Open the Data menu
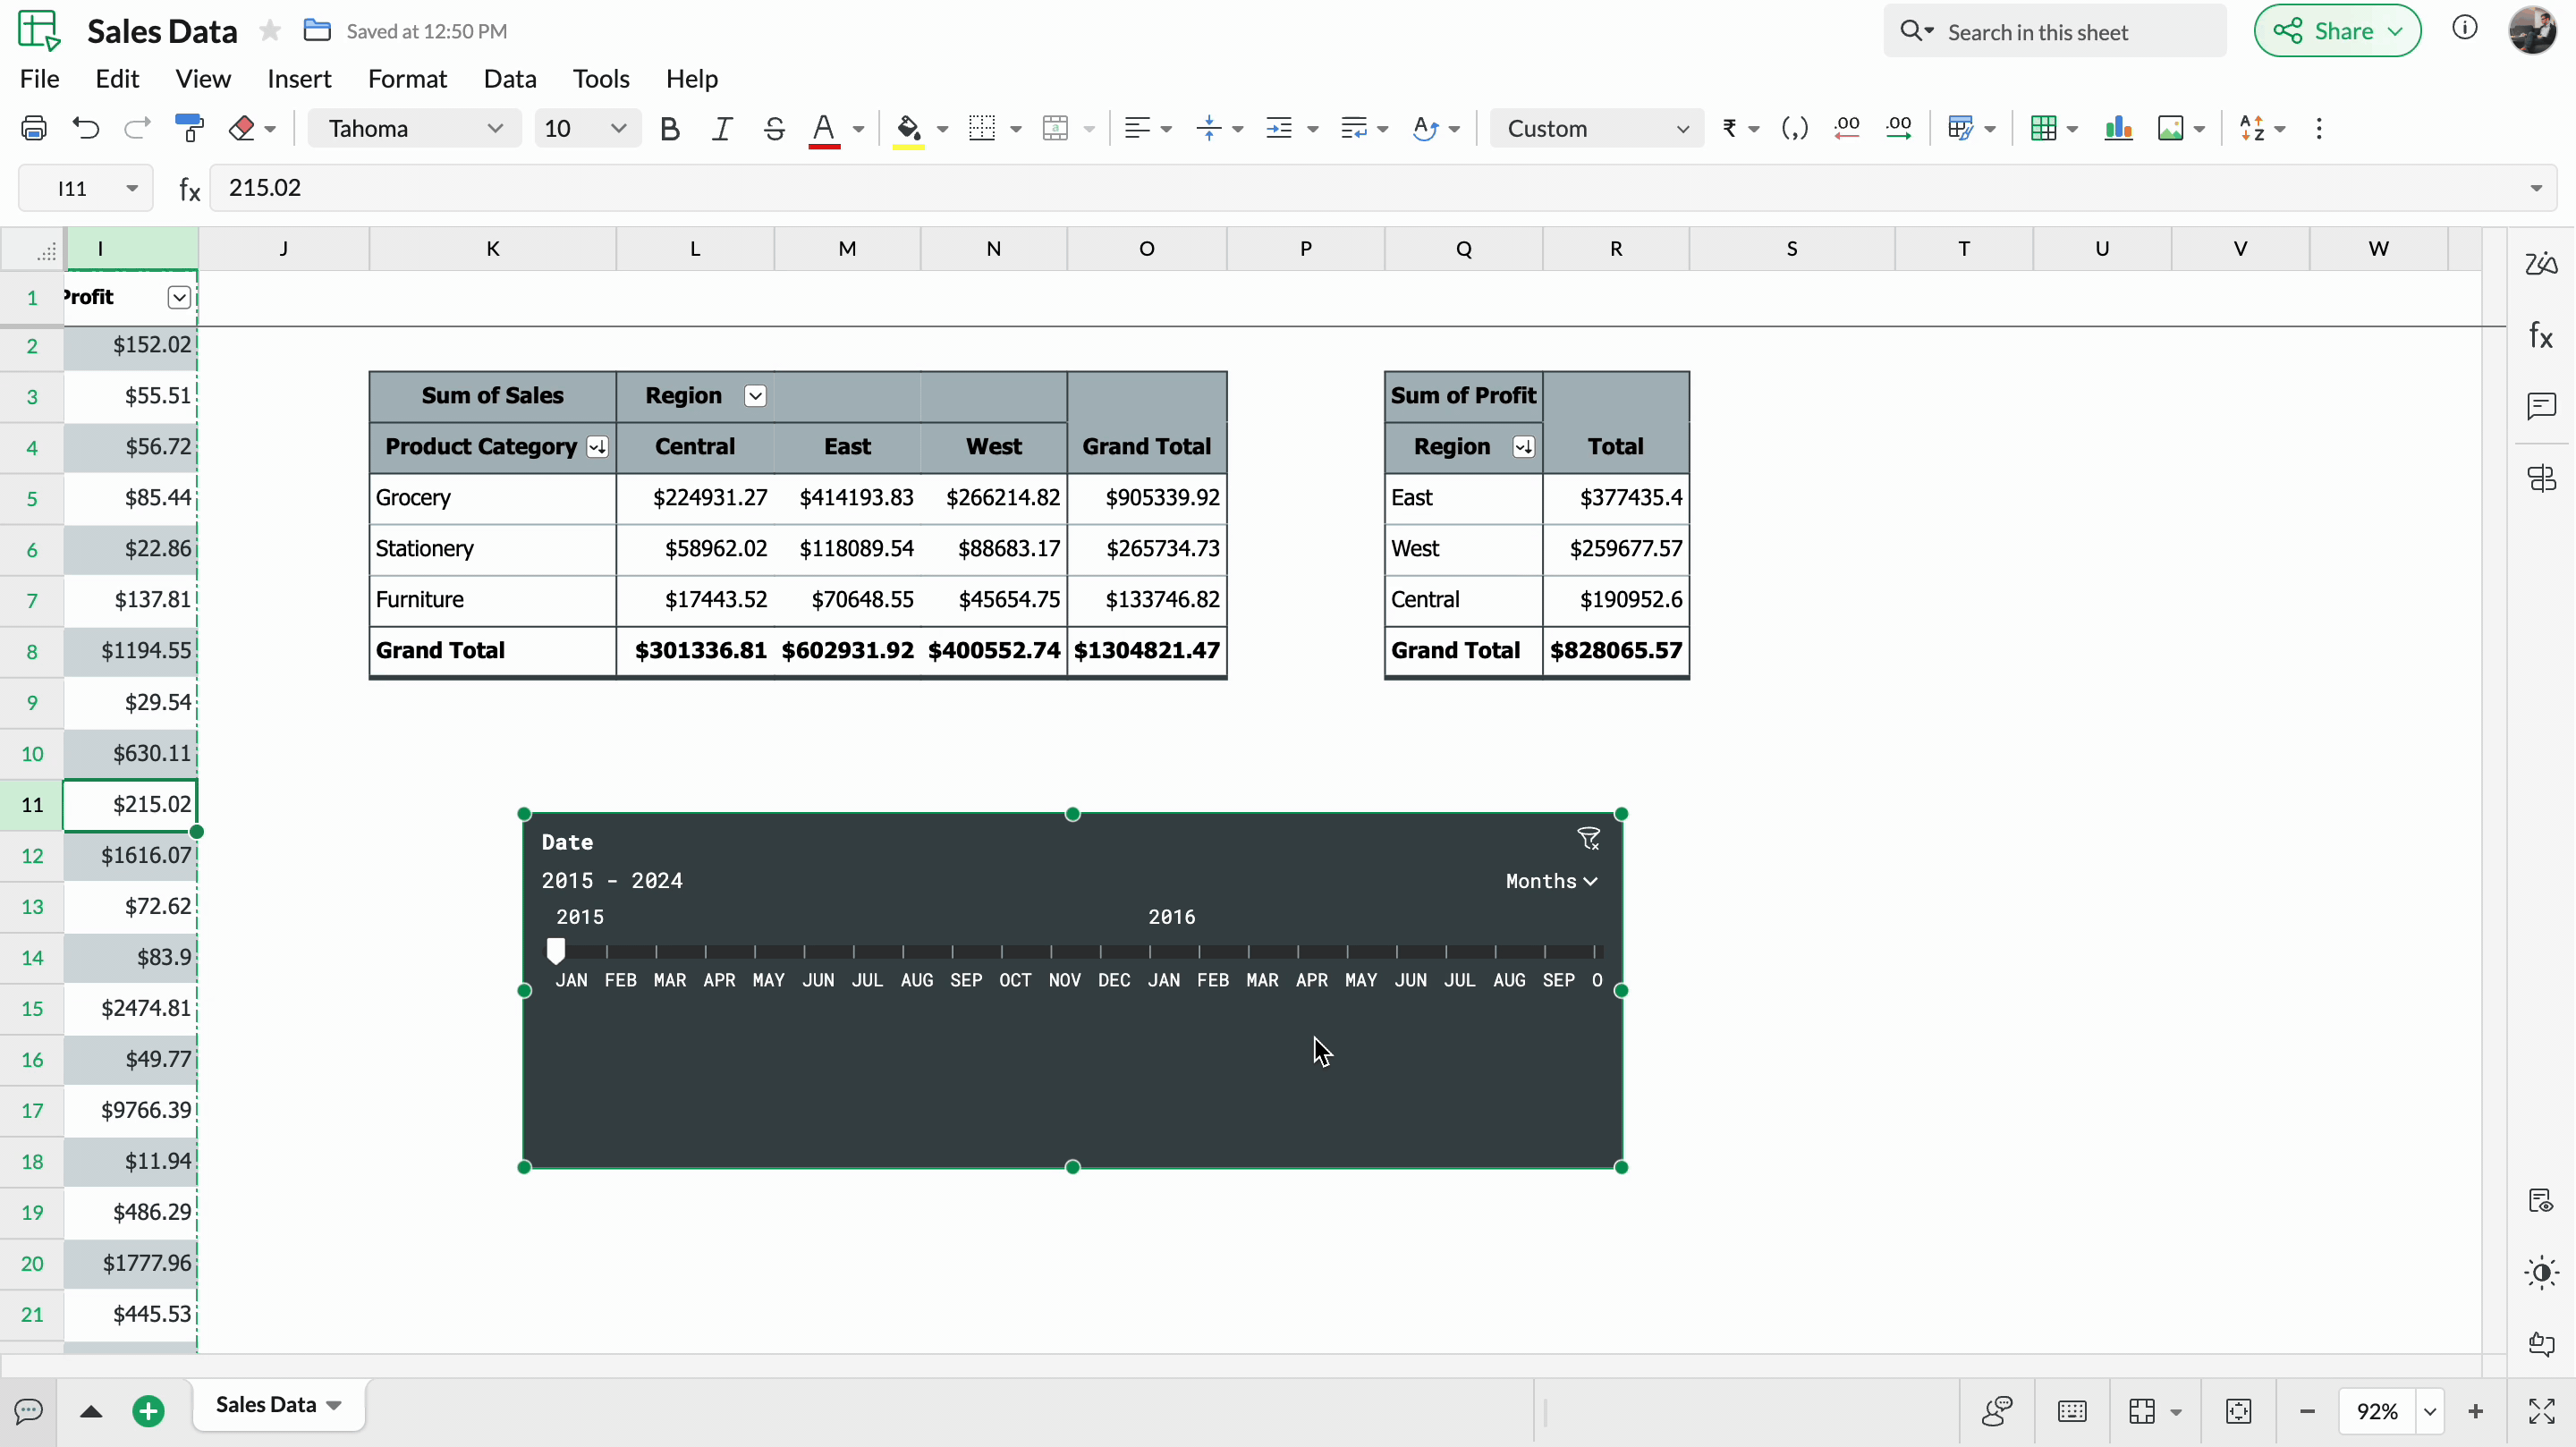This screenshot has height=1447, width=2576. tap(510, 78)
